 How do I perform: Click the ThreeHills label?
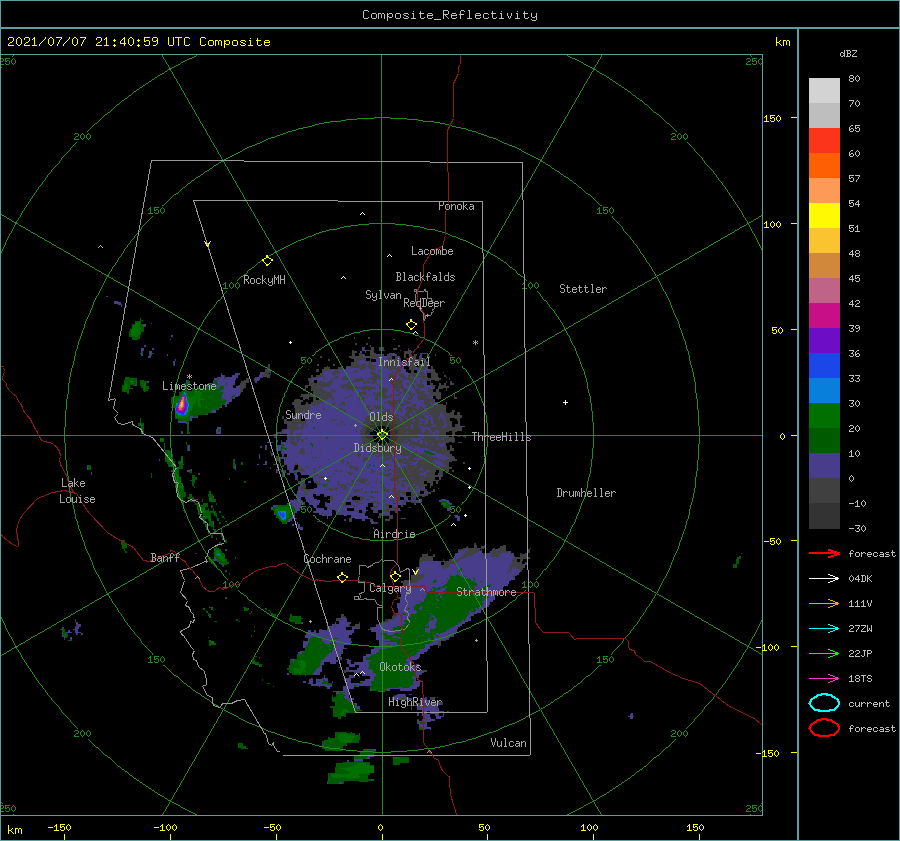502,437
